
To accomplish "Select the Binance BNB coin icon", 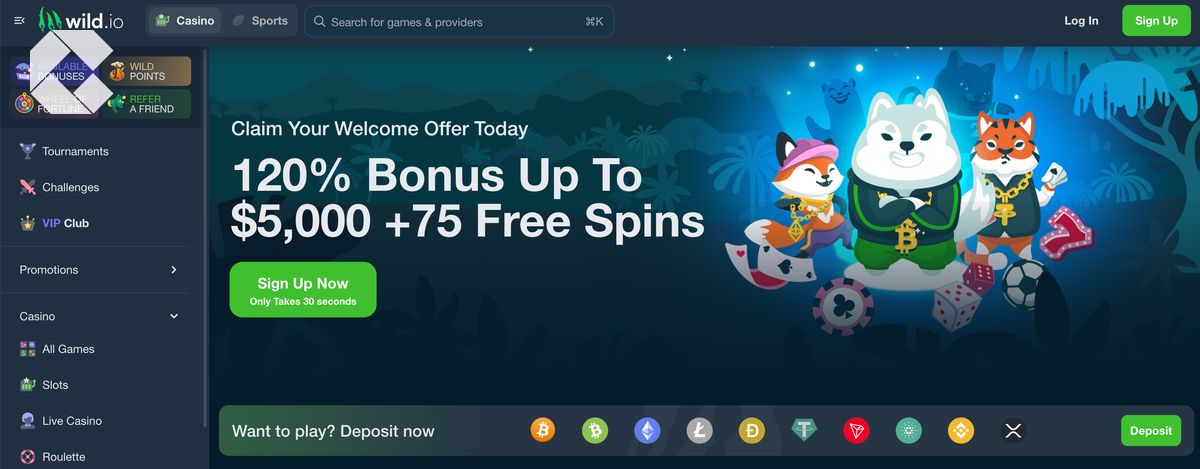I will pyautogui.click(x=961, y=431).
